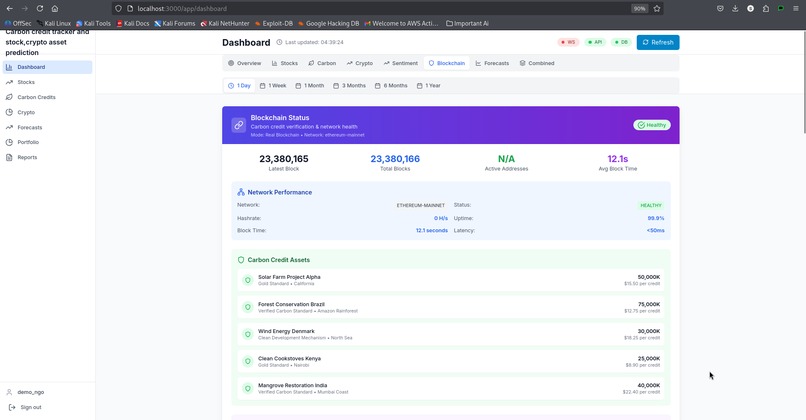The height and width of the screenshot is (420, 806).
Task: Switch to the Crypto dashboard tab
Action: tap(359, 63)
